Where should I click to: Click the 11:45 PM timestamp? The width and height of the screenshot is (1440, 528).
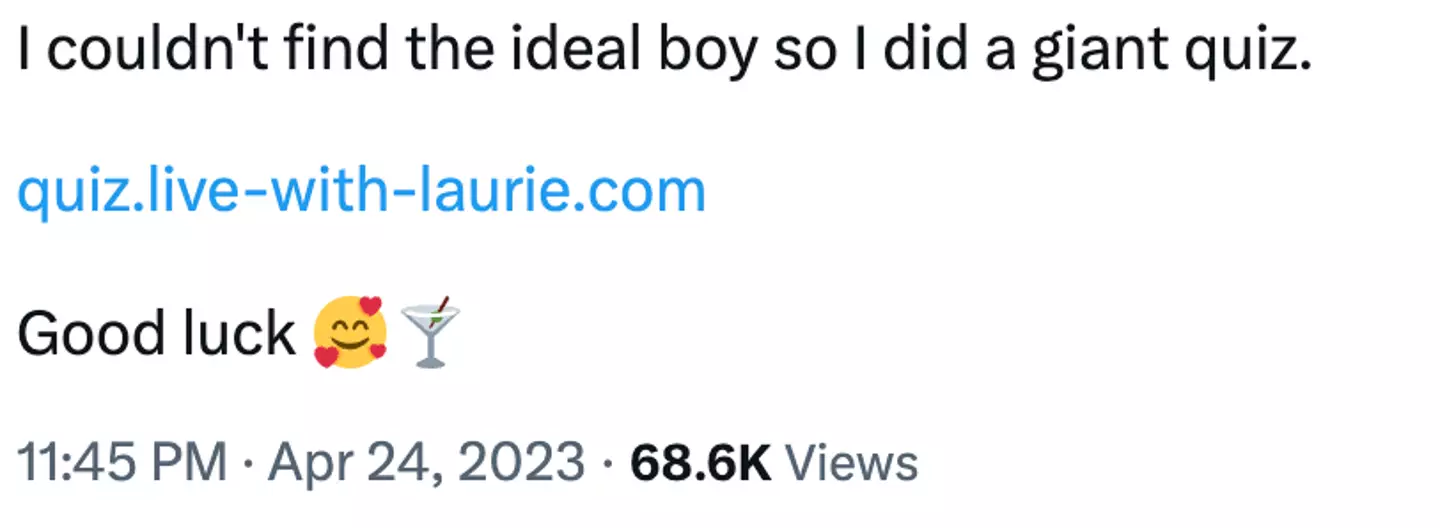[x=121, y=463]
